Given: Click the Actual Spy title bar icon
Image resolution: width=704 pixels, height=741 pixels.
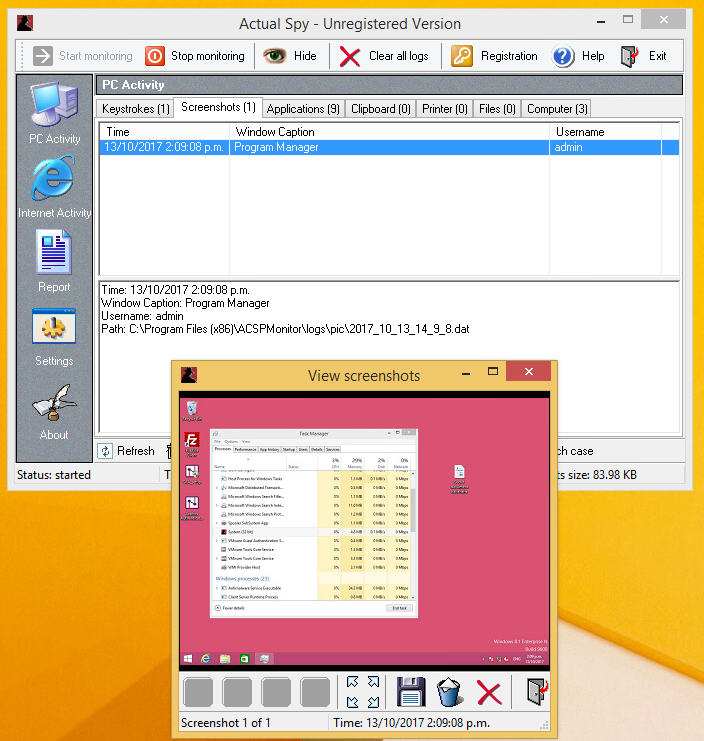Looking at the screenshot, I should pyautogui.click(x=25, y=23).
